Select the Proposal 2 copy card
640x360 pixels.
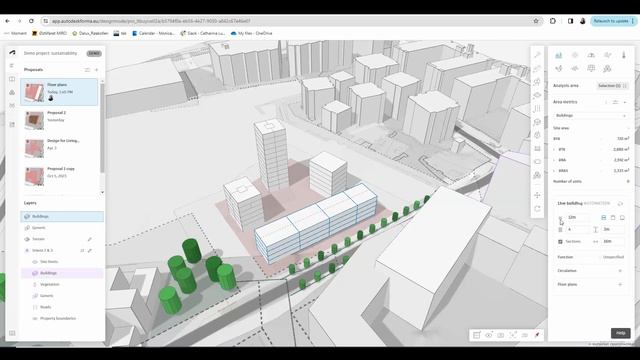coord(59,176)
